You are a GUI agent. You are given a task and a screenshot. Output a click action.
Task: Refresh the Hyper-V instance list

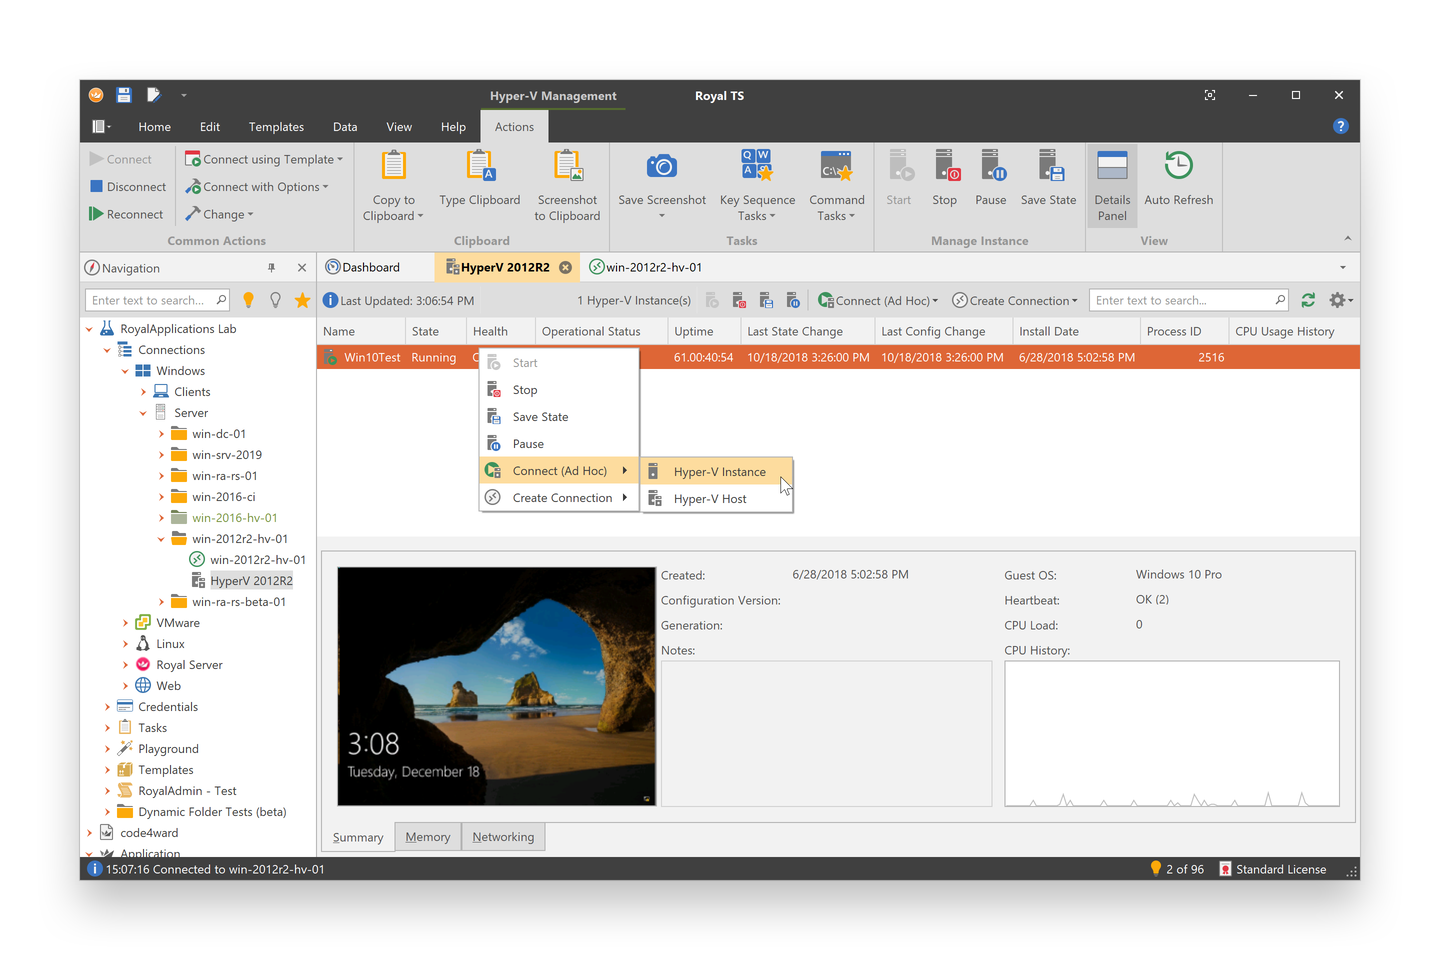click(x=1308, y=299)
